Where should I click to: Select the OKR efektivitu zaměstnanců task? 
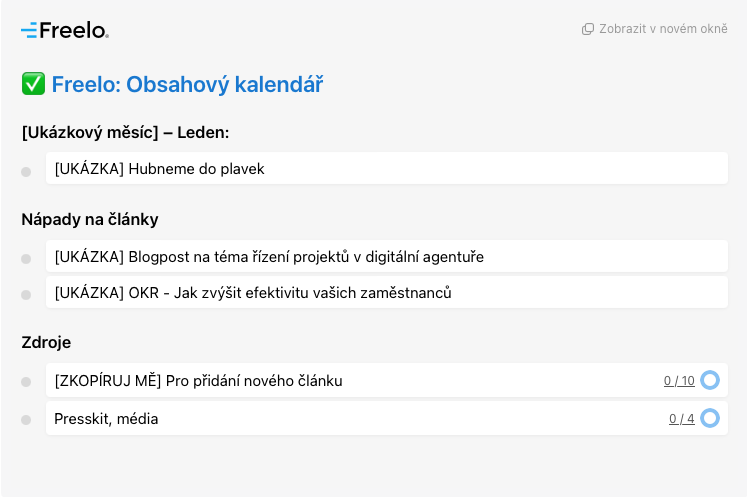tap(253, 293)
